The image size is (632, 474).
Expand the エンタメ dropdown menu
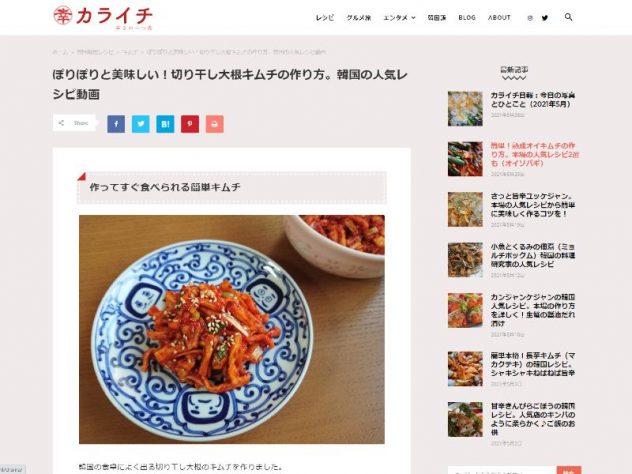pyautogui.click(x=399, y=18)
